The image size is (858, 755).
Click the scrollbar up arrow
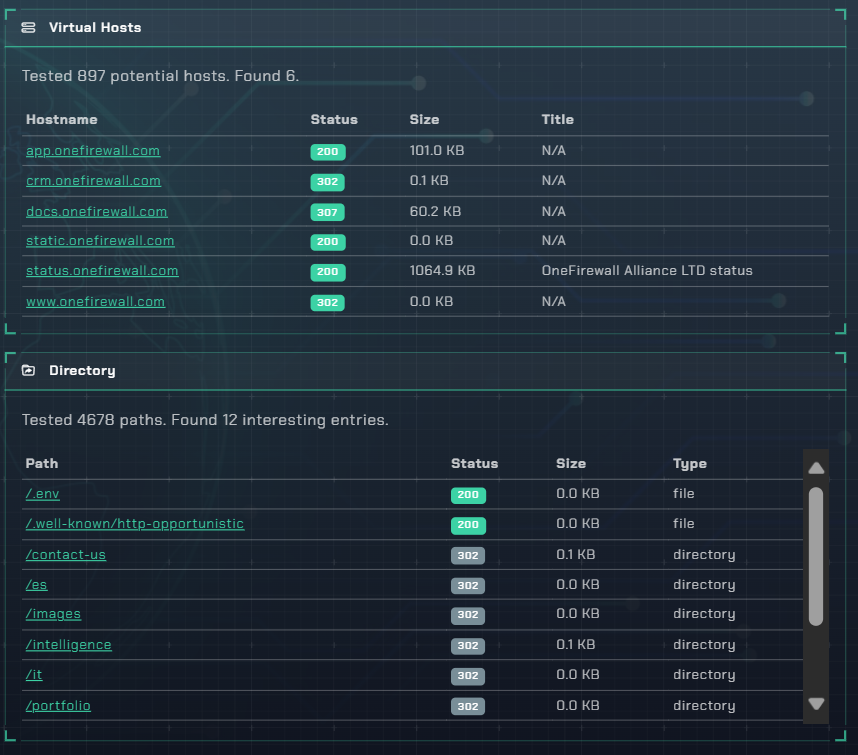[x=816, y=468]
